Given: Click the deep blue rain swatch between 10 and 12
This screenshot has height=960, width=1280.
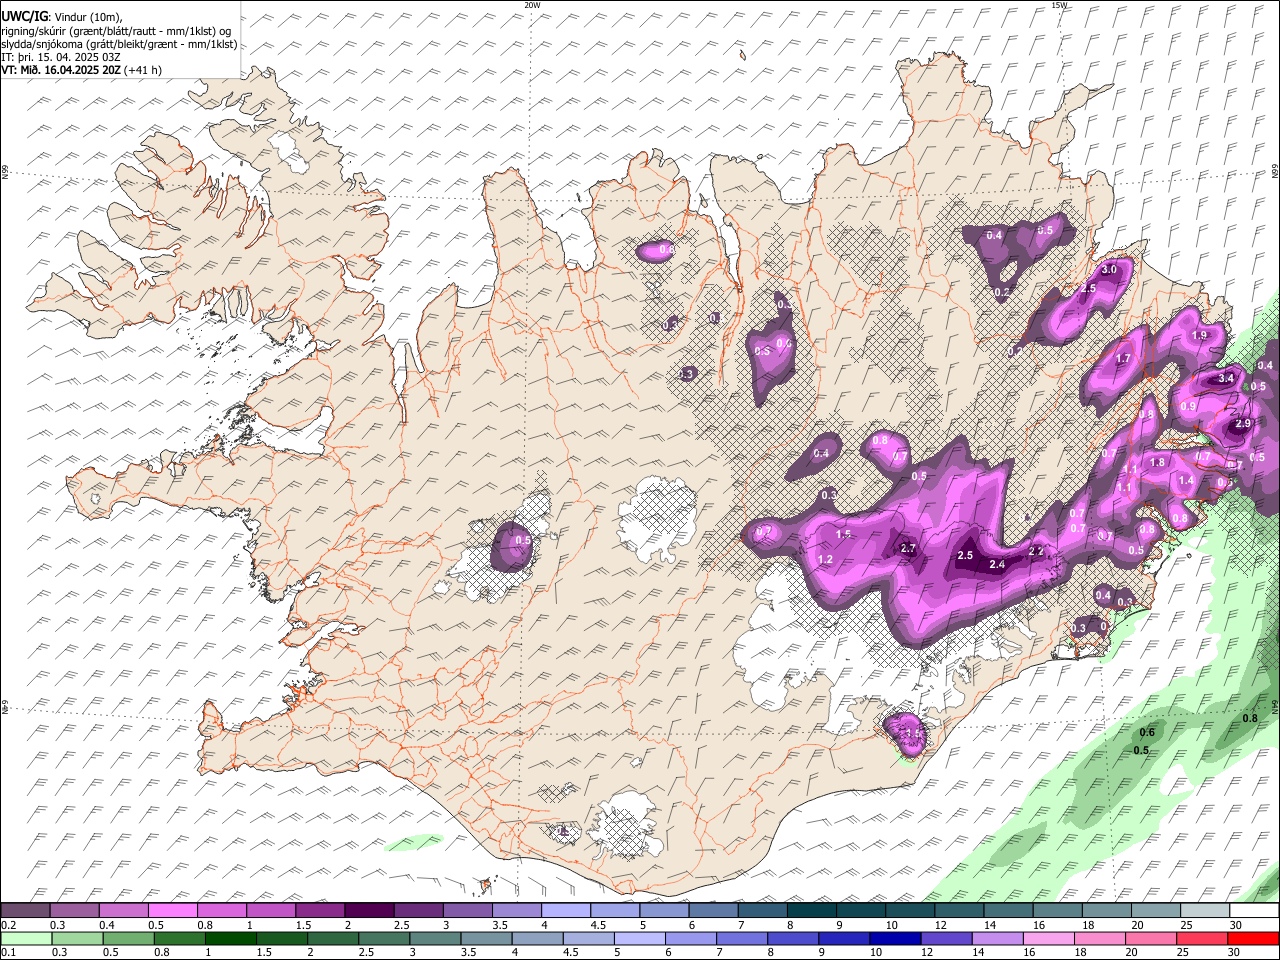Looking at the screenshot, I should [893, 938].
